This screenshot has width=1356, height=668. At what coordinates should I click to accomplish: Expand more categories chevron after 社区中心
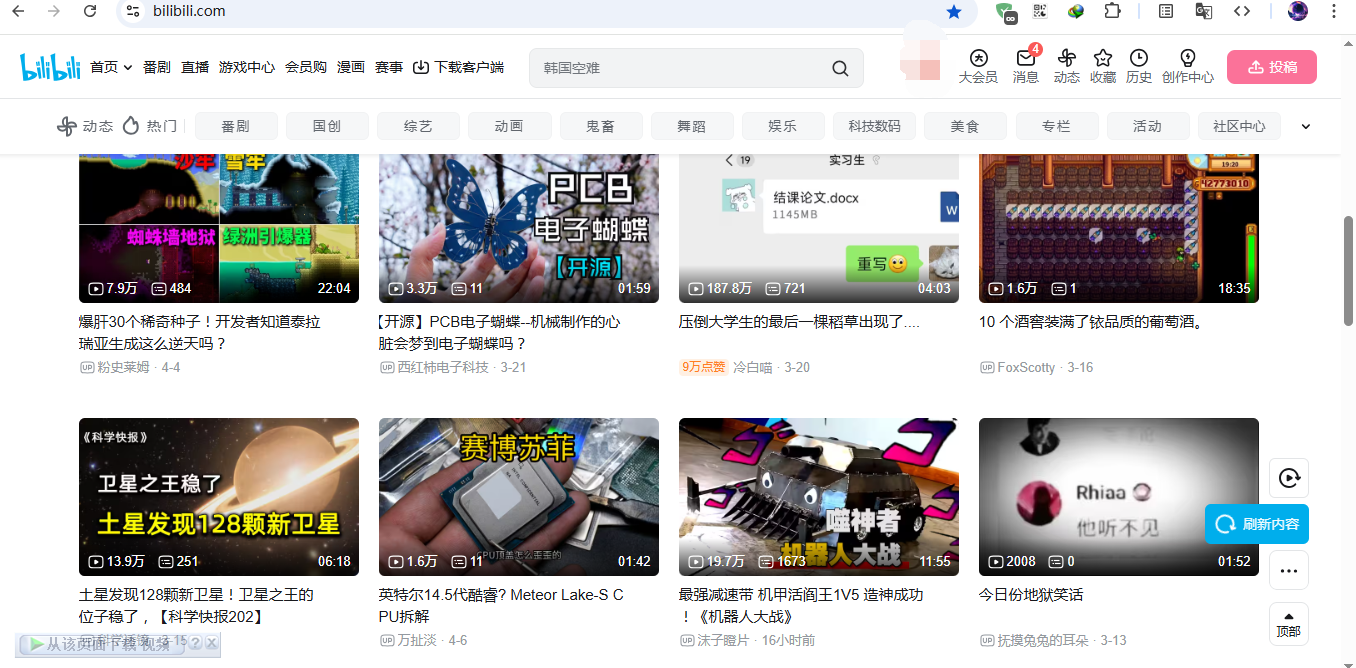point(1305,126)
